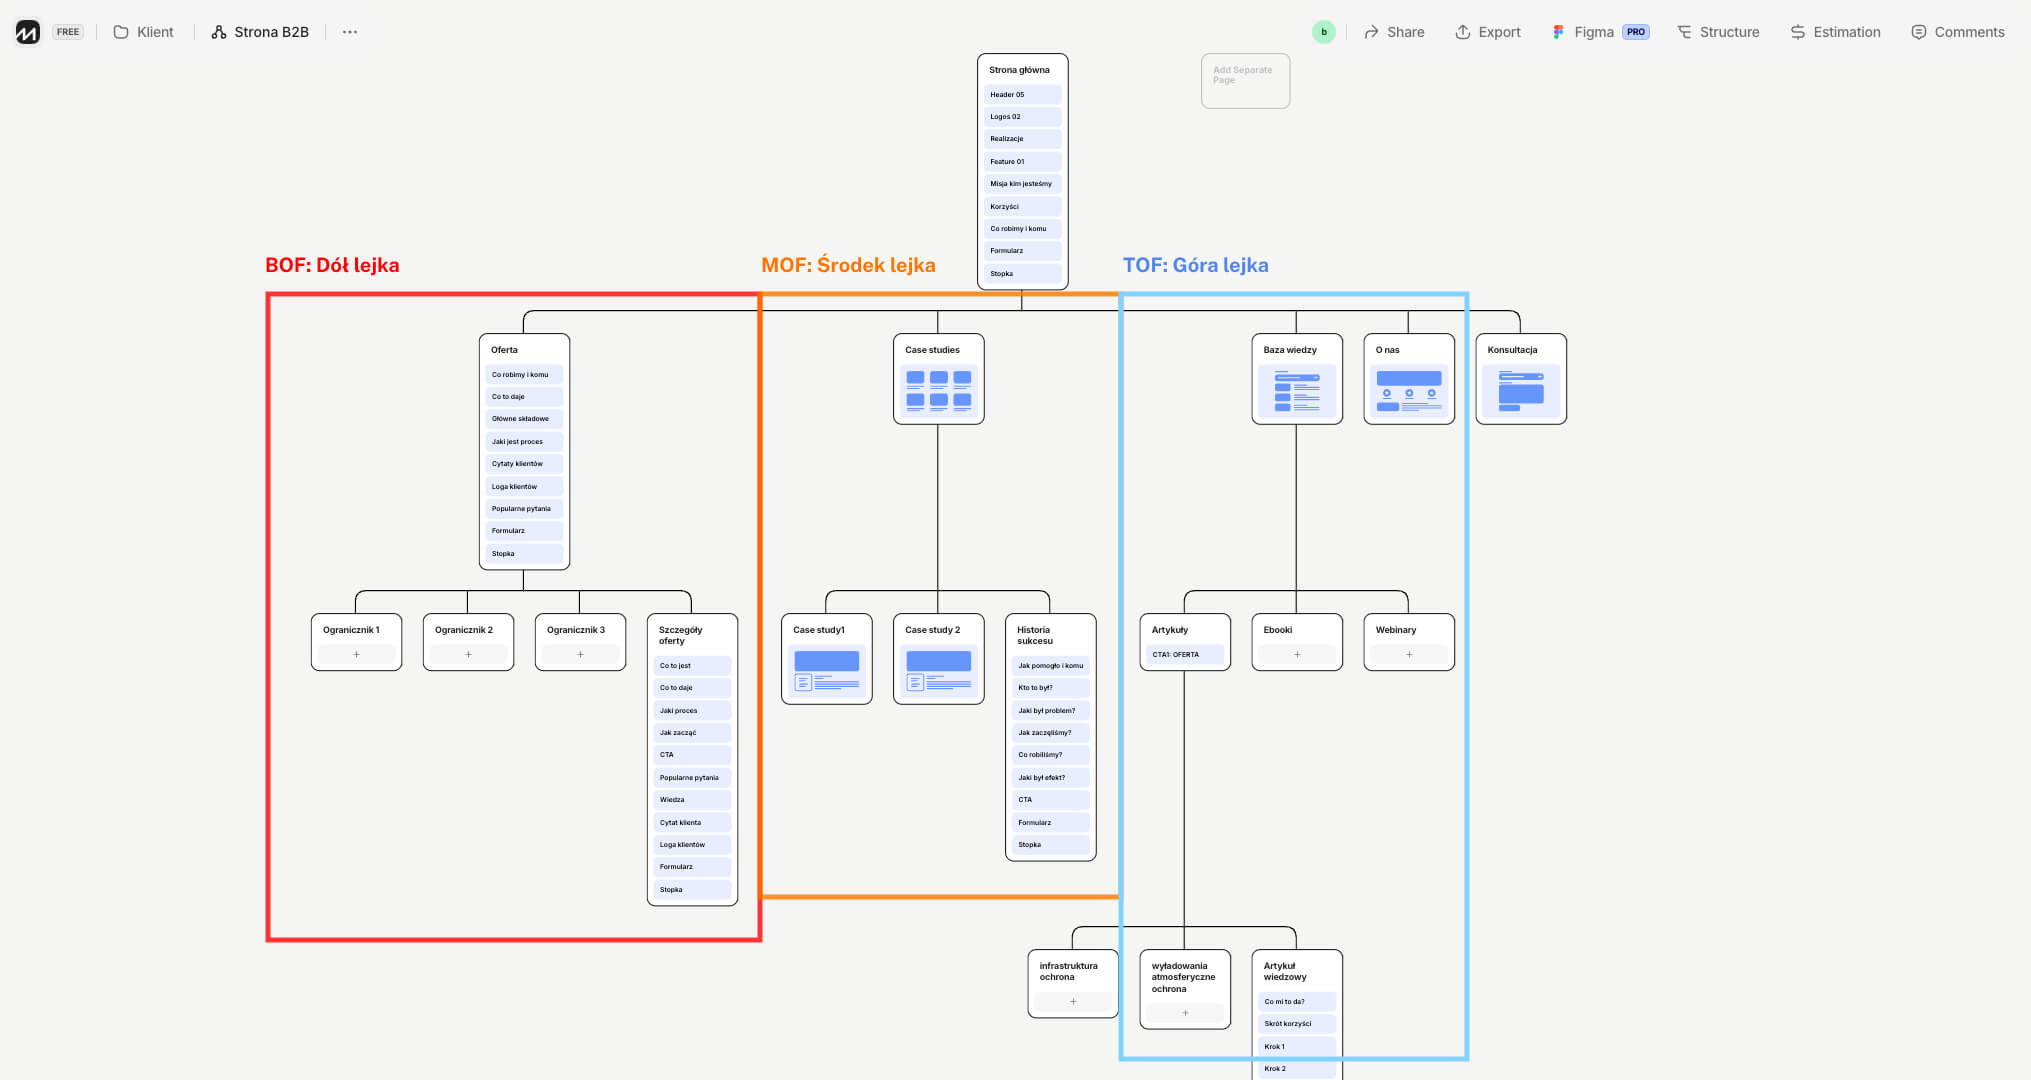Click the Octopus app logo icon
This screenshot has width=2031, height=1080.
[28, 32]
